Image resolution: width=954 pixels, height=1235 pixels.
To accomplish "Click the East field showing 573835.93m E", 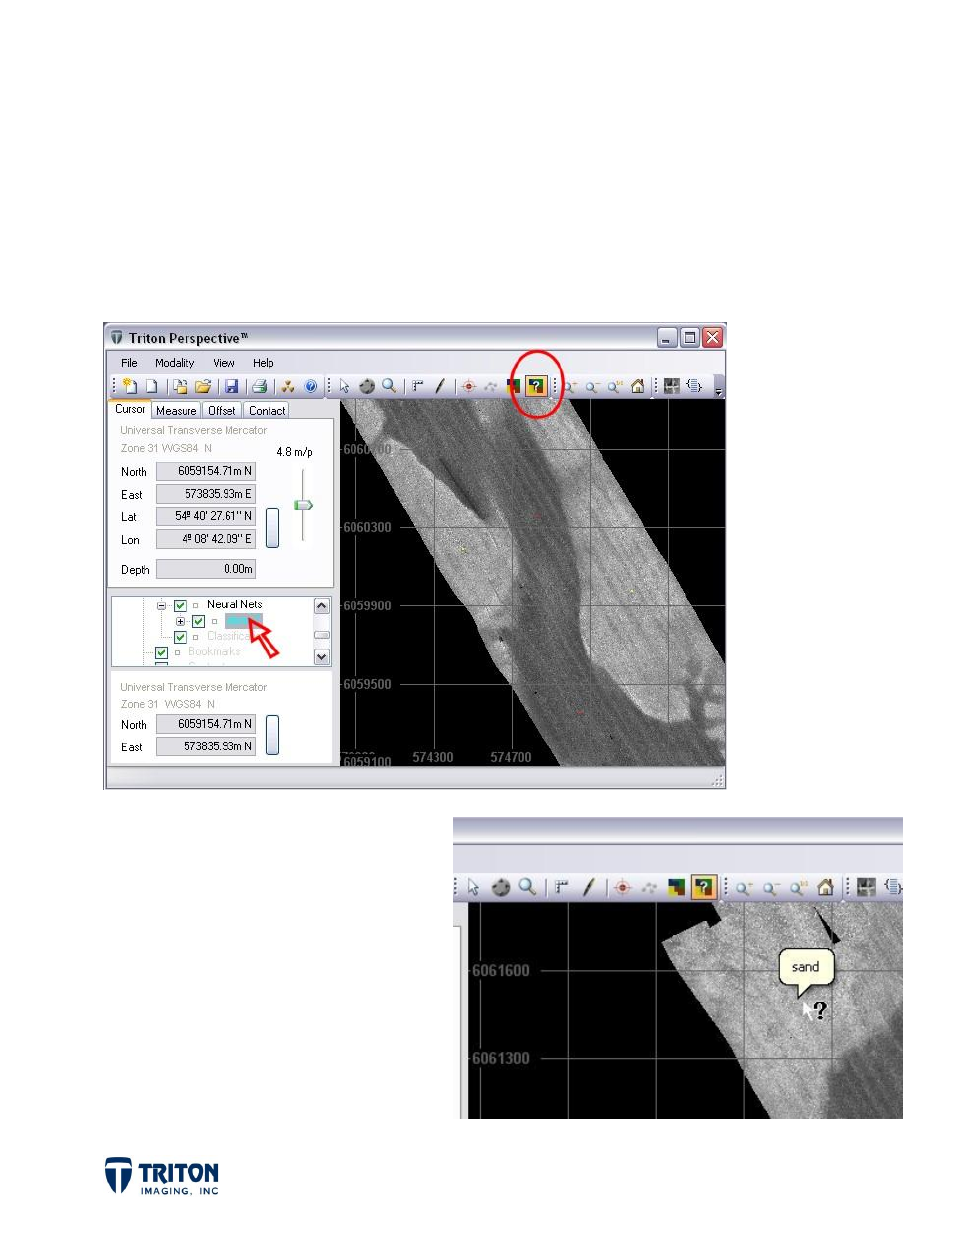I will click(x=206, y=494).
